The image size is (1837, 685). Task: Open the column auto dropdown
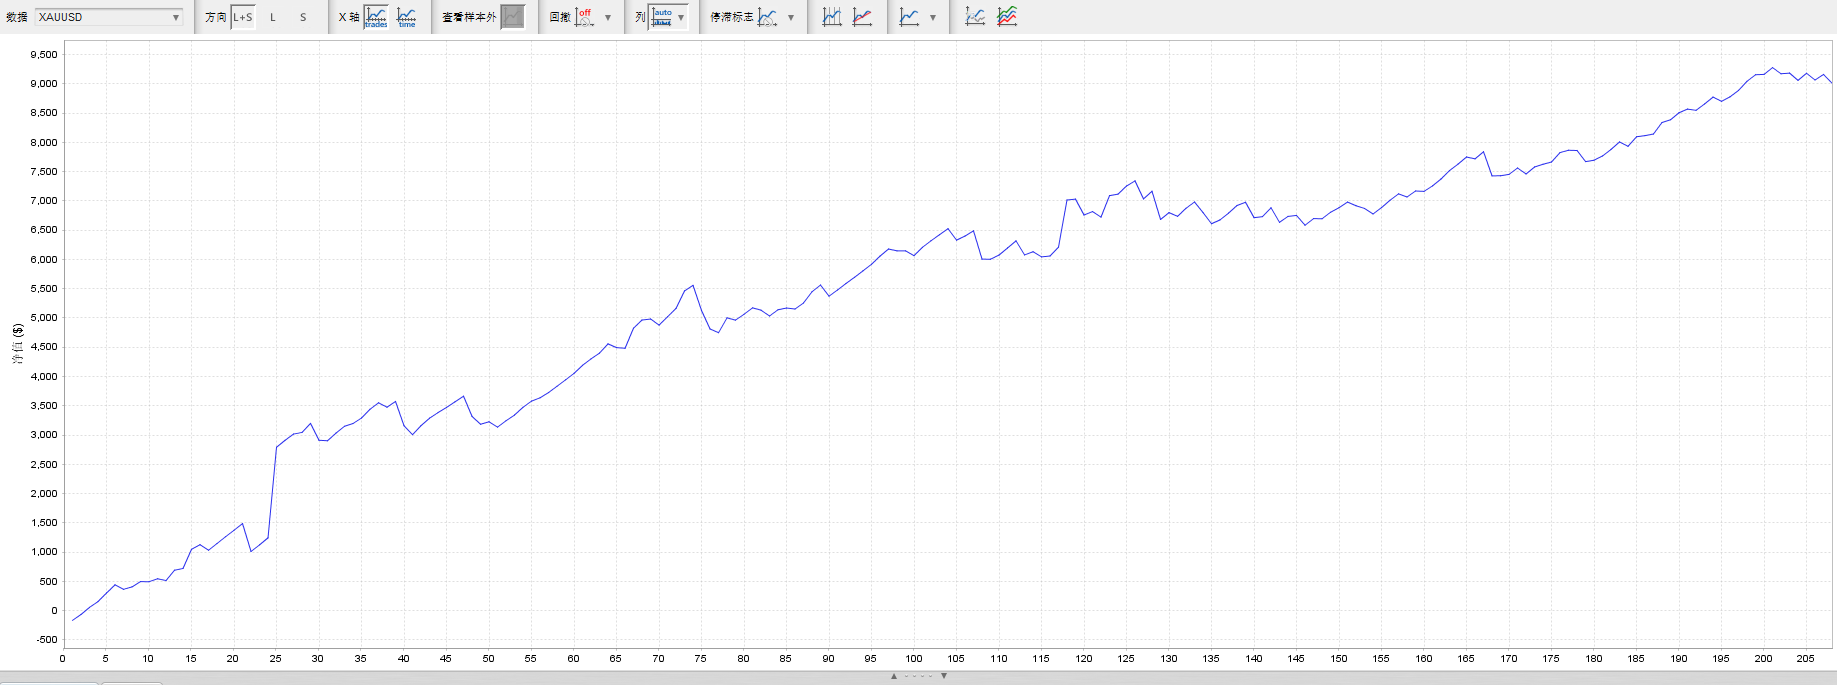coord(669,17)
